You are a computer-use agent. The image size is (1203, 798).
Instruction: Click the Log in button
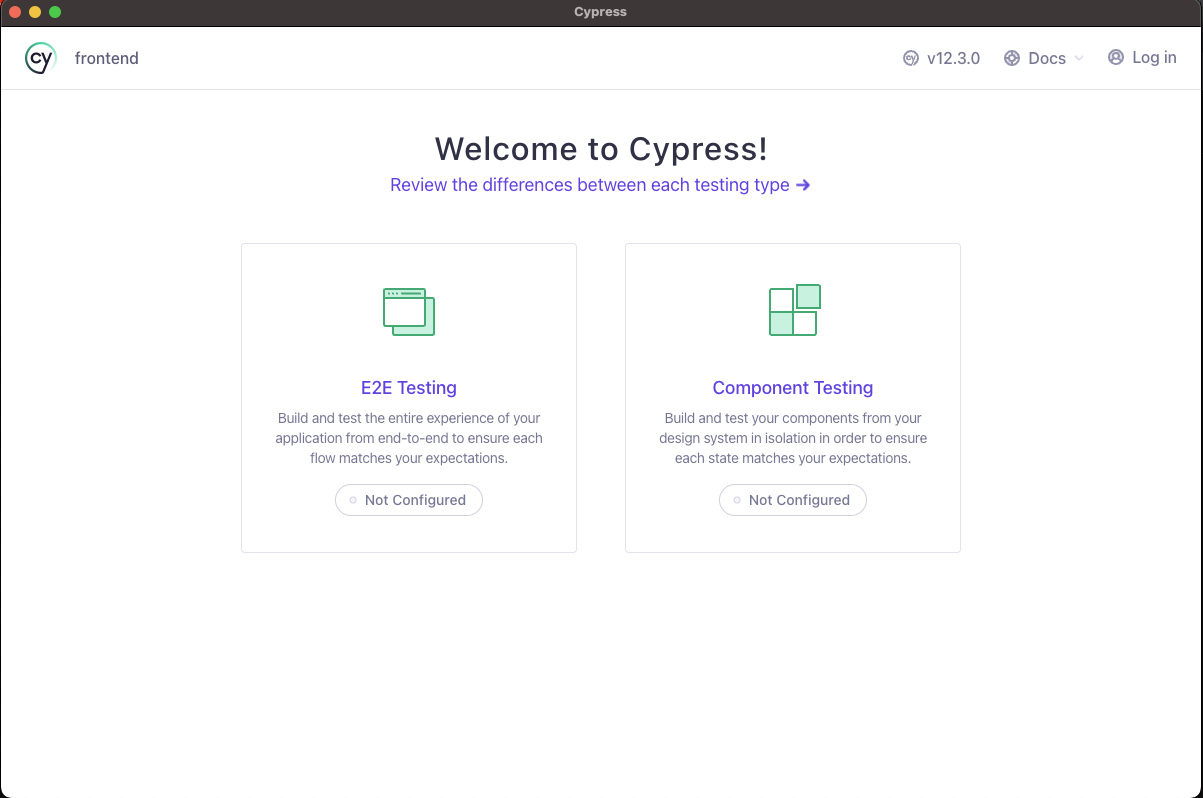tap(1142, 57)
